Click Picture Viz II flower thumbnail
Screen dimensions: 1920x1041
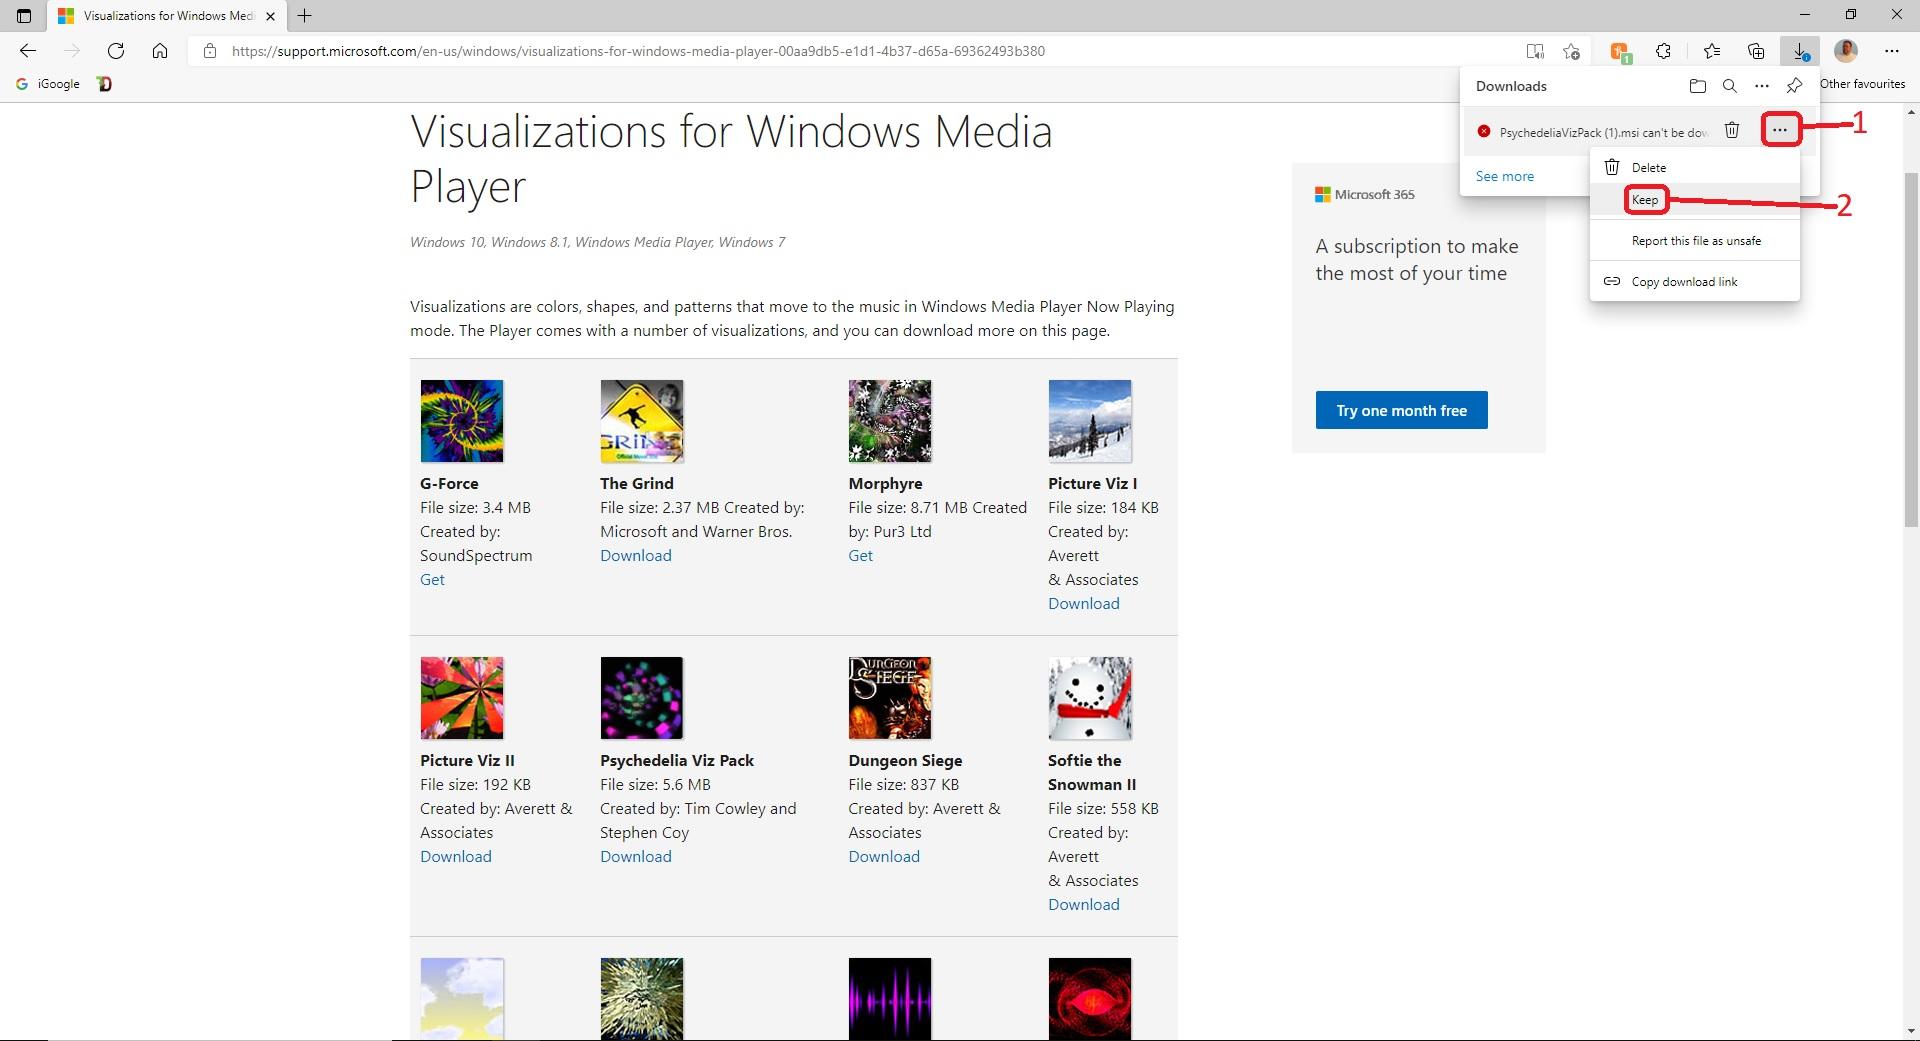click(462, 698)
